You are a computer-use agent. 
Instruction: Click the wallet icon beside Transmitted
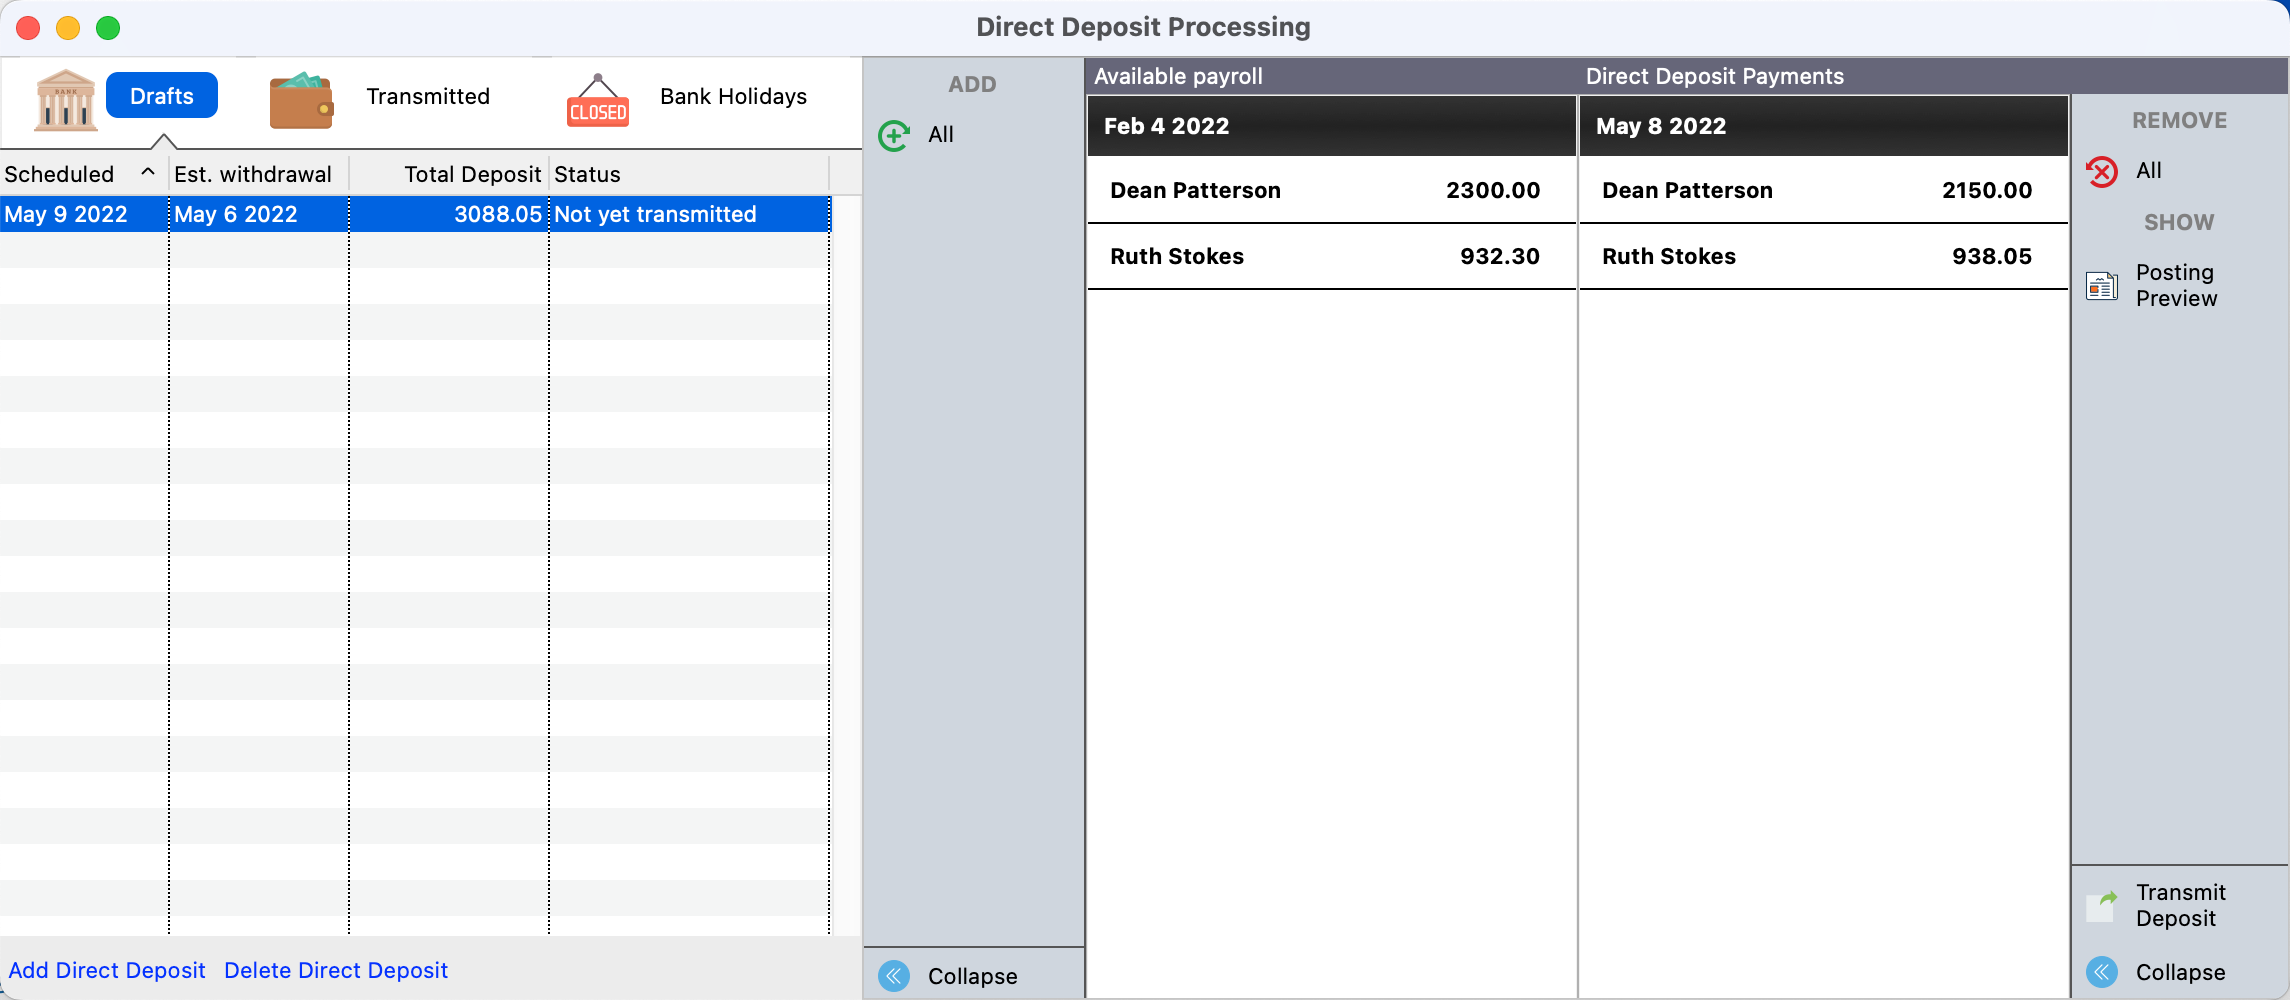(x=300, y=101)
